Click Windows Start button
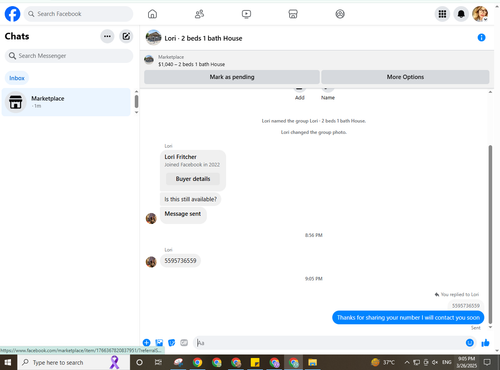Viewport: 500px width, 370px height. pyautogui.click(x=8, y=362)
